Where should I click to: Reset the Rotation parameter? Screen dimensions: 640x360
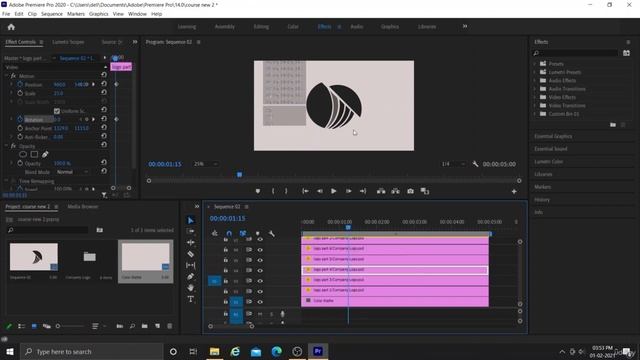pos(104,119)
